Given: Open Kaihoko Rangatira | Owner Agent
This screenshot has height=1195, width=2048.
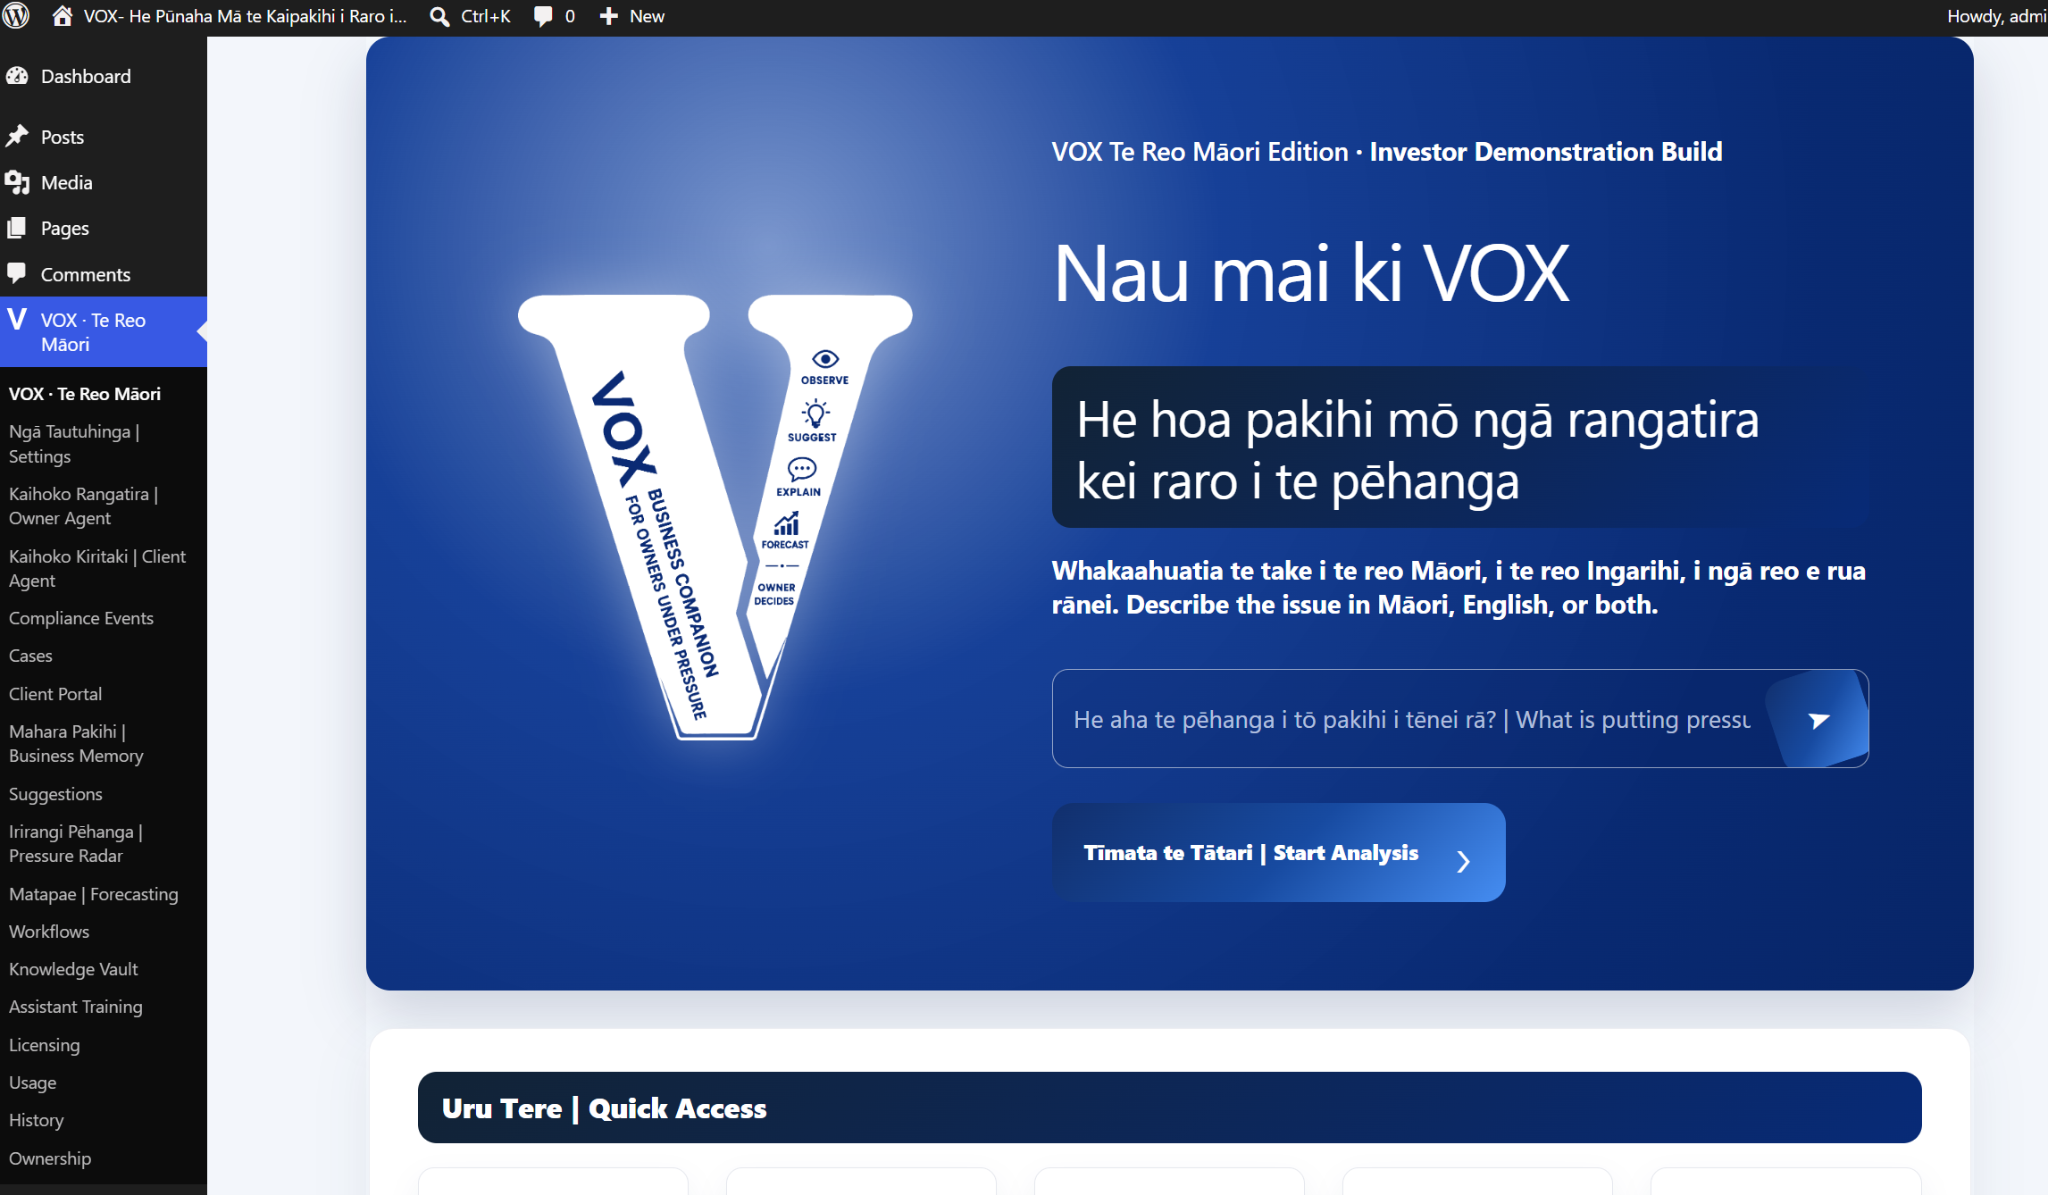Looking at the screenshot, I should [83, 506].
